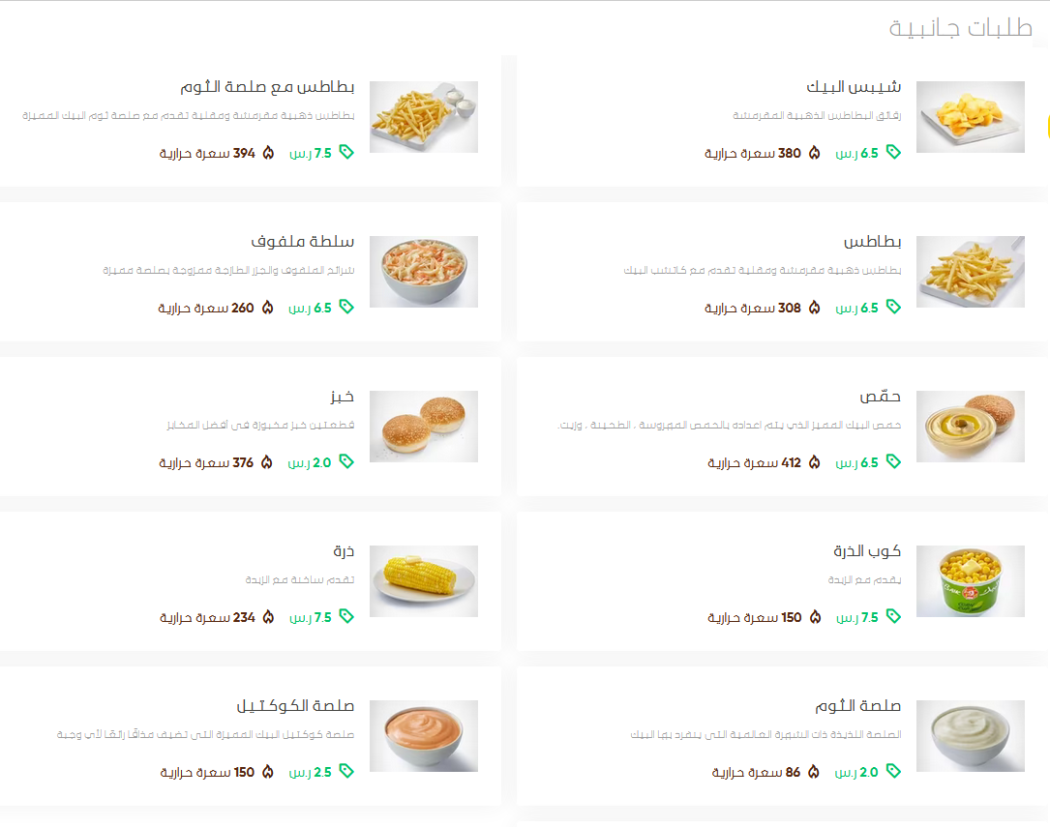Click the flame icon beside 150 calories for كوب الذرة
The image size is (1050, 827).
pos(815,617)
